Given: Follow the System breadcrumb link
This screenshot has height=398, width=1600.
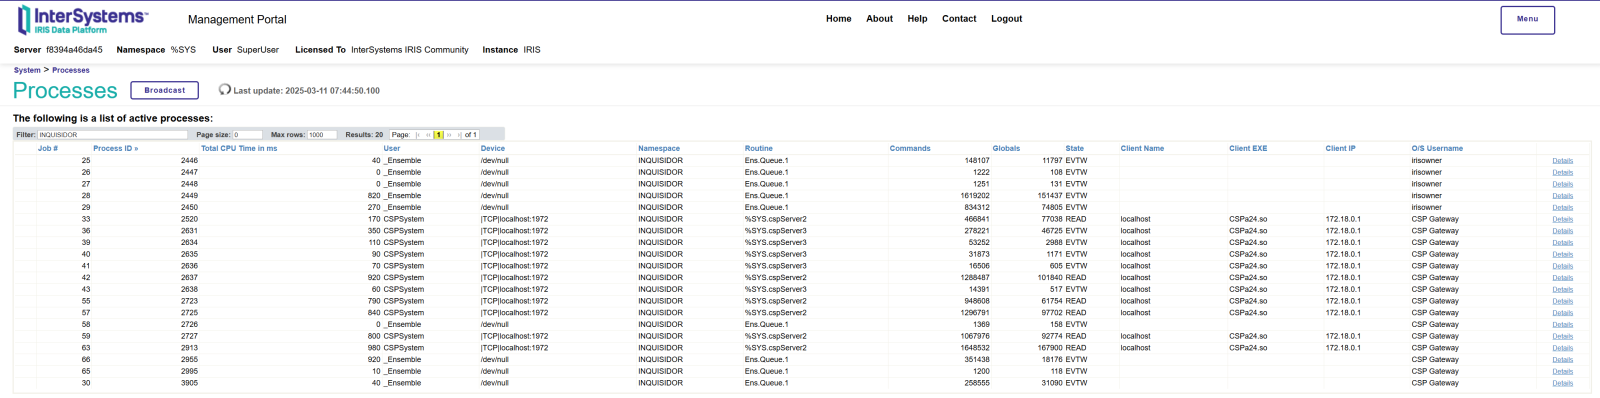Looking at the screenshot, I should click(27, 70).
